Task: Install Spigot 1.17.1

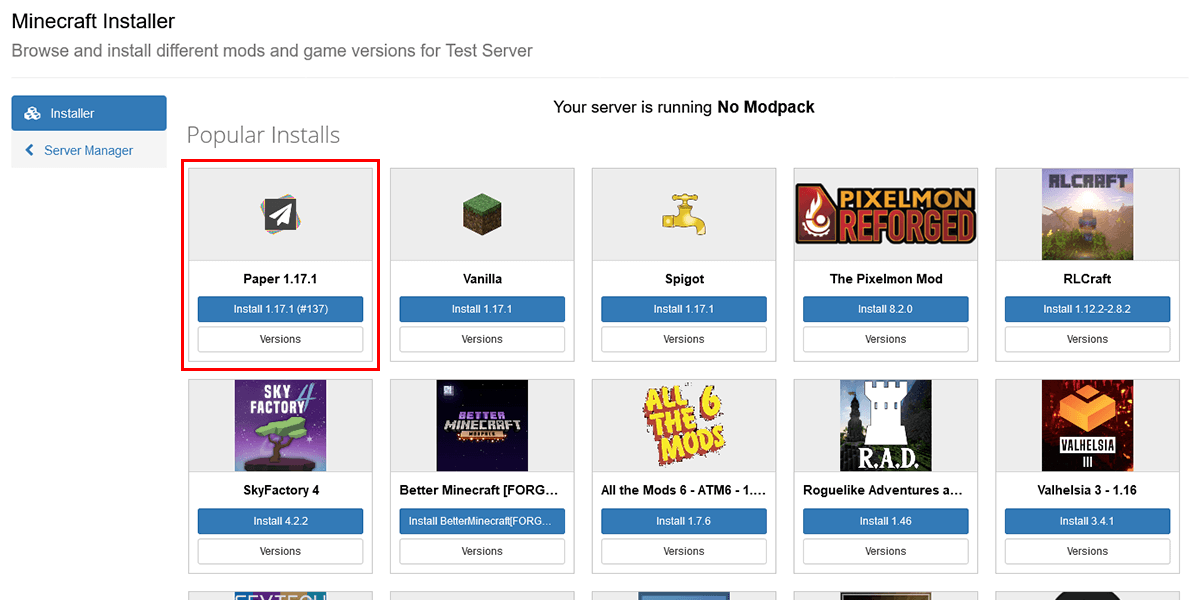Action: 684,309
